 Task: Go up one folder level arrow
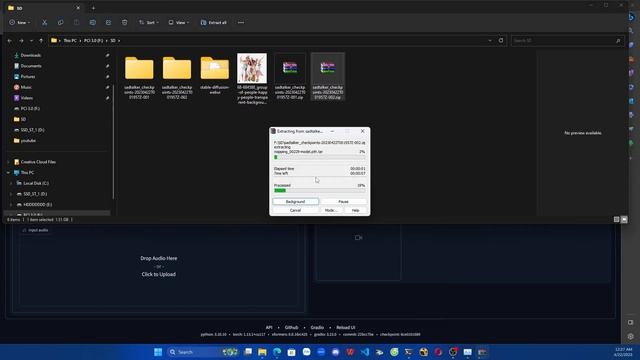(41, 41)
